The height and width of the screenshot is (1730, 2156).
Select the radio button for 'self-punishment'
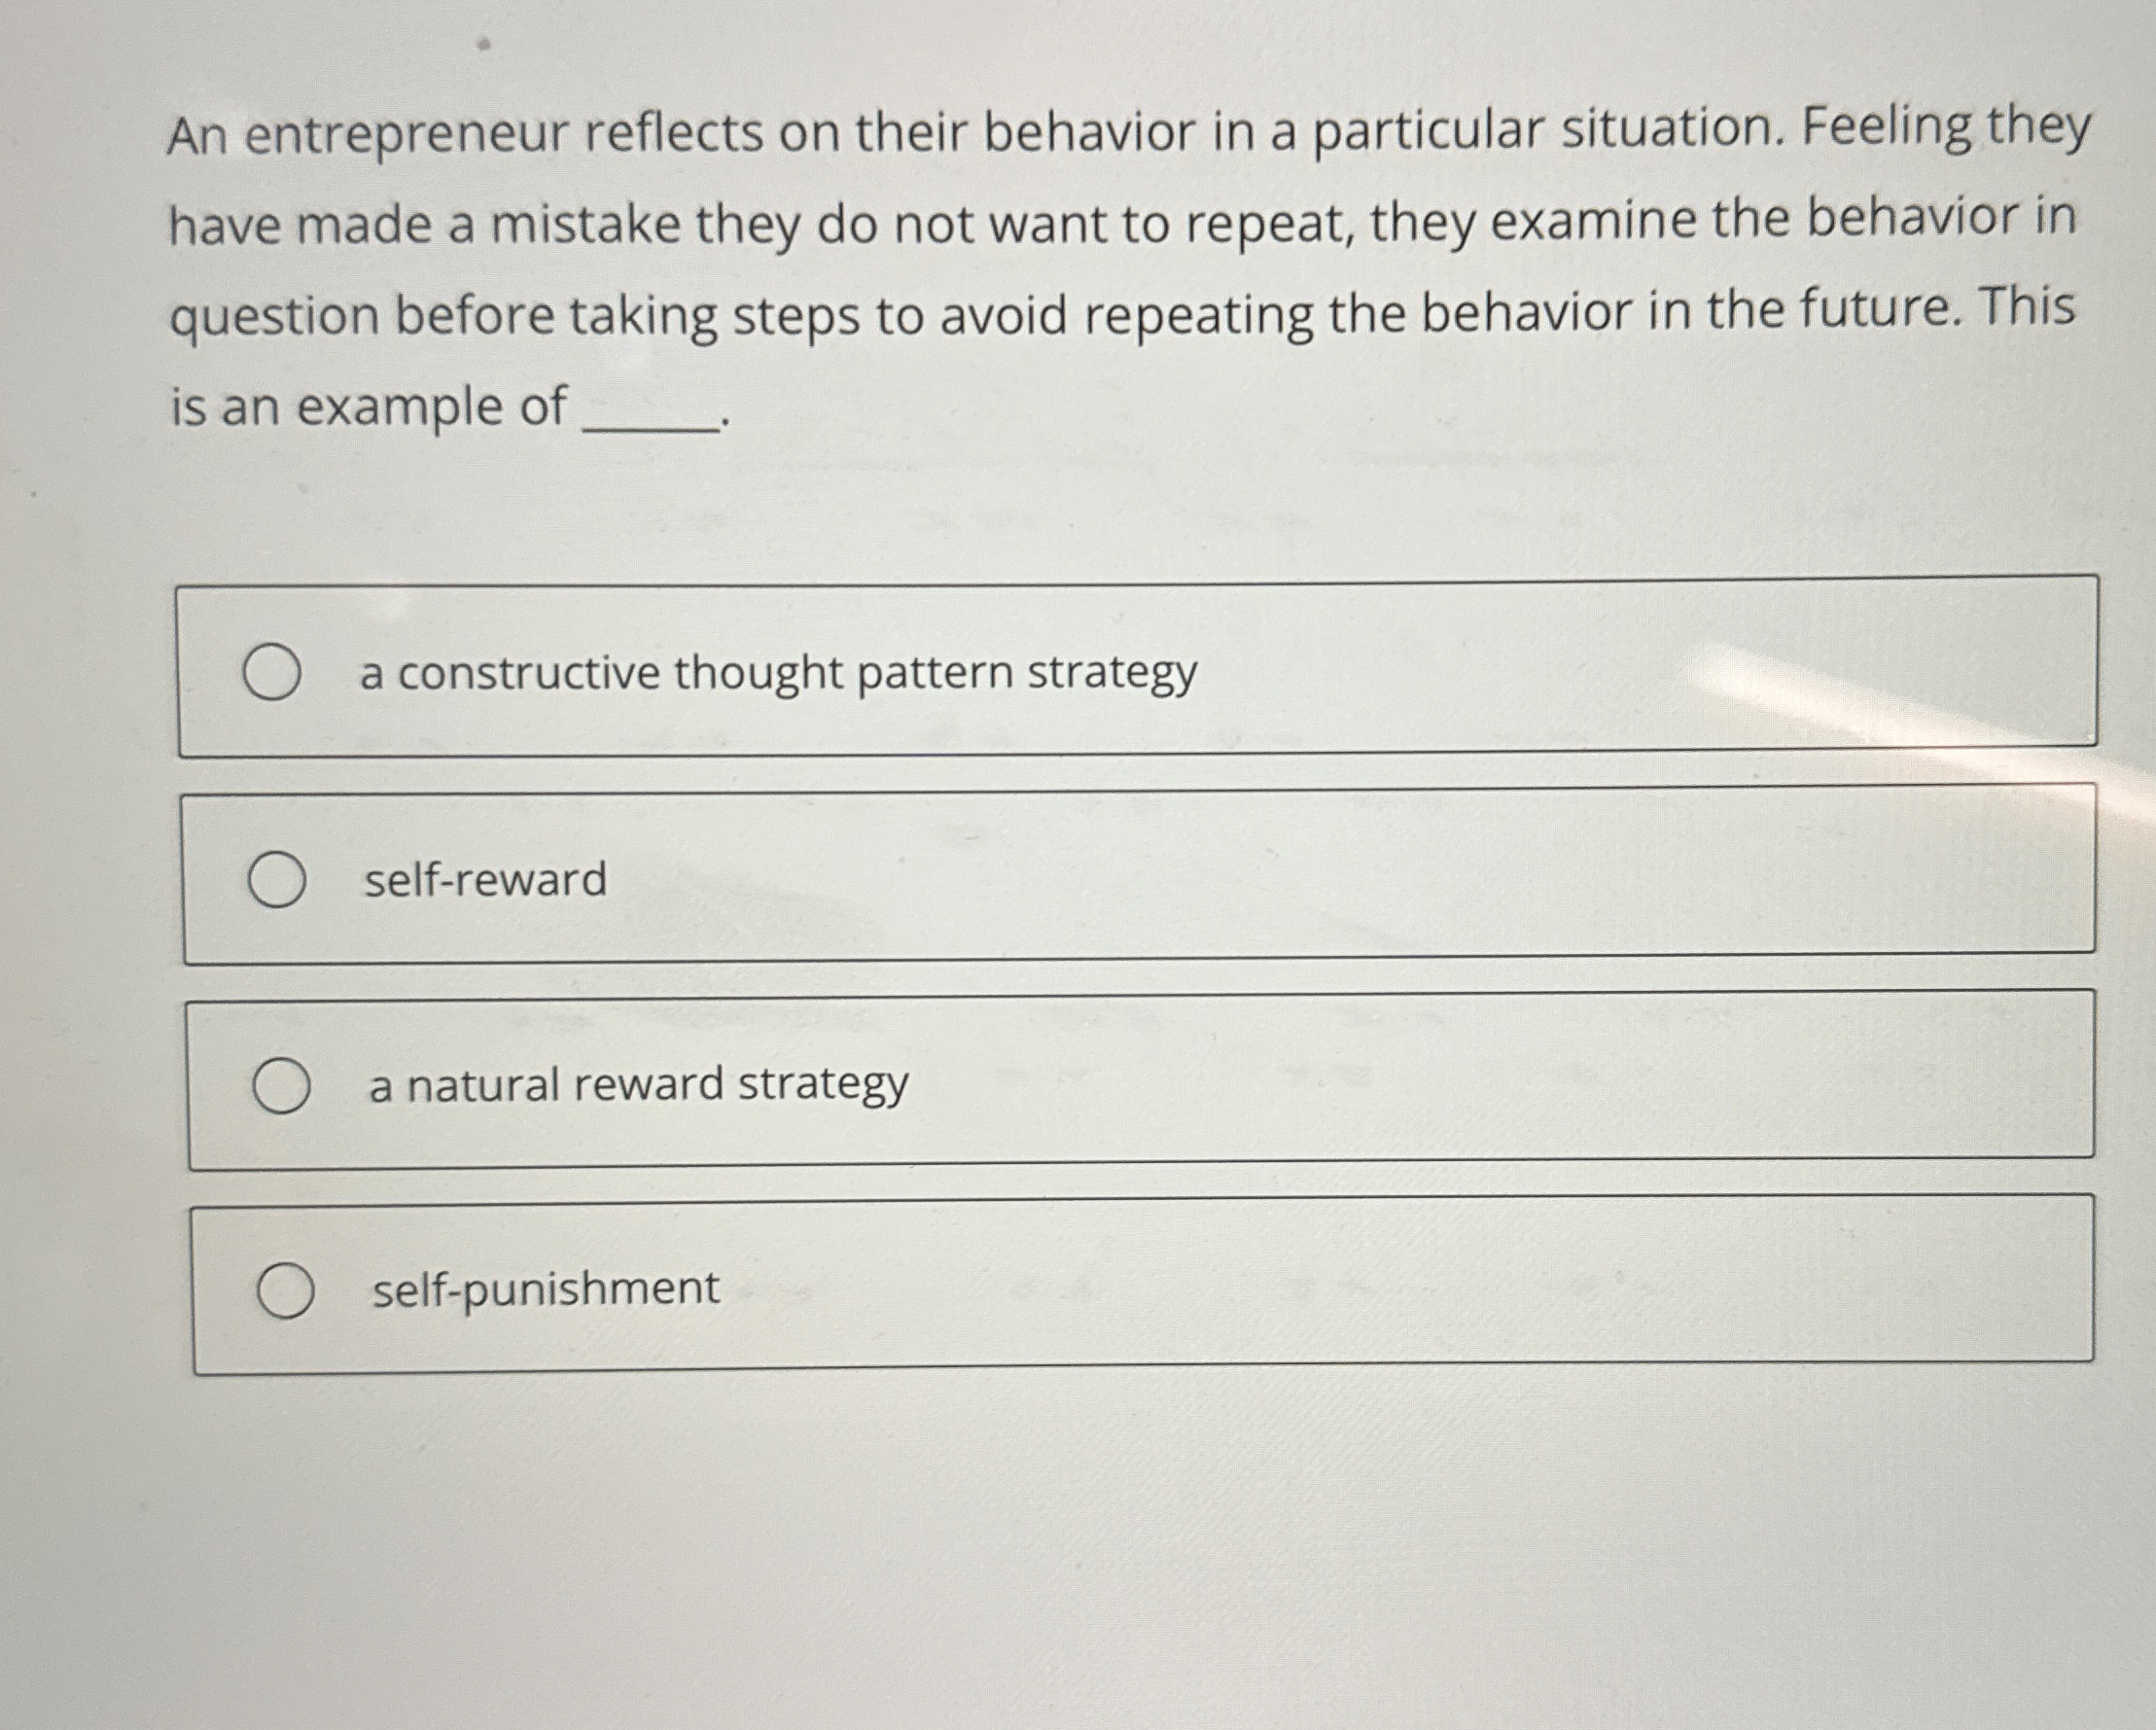[288, 1290]
